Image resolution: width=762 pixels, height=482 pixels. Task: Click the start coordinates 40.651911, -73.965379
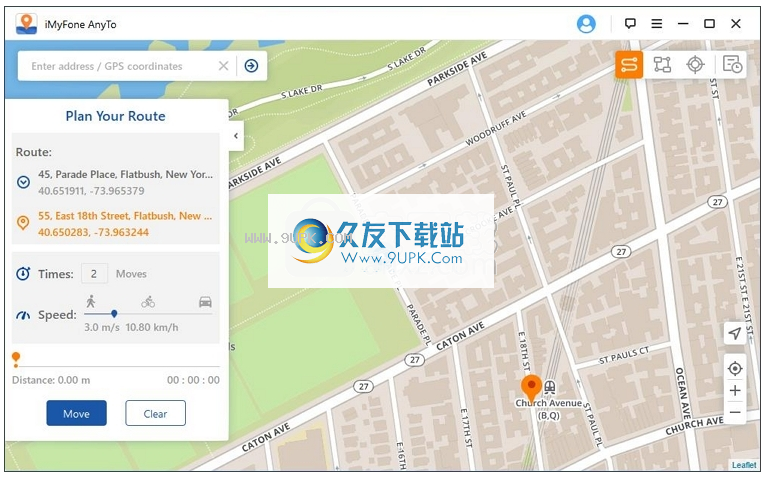point(91,191)
